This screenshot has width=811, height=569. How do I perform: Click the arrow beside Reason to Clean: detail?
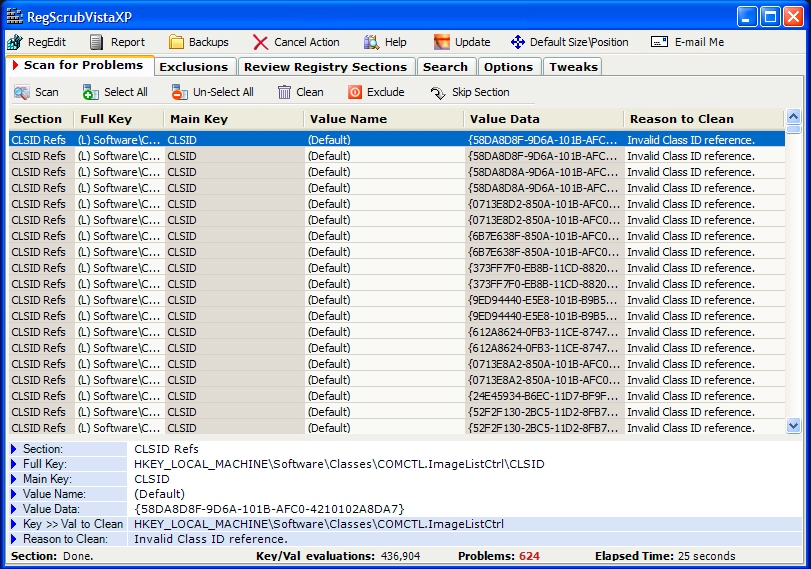[14, 539]
